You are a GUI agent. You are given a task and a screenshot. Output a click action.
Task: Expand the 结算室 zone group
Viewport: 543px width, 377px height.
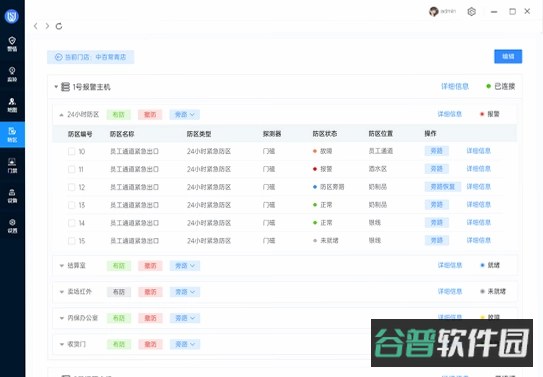[x=62, y=266]
